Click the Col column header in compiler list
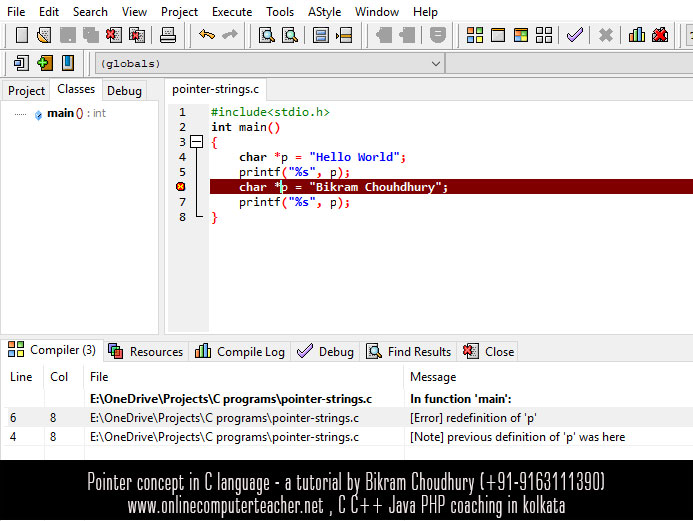The width and height of the screenshot is (693, 521). coord(59,377)
